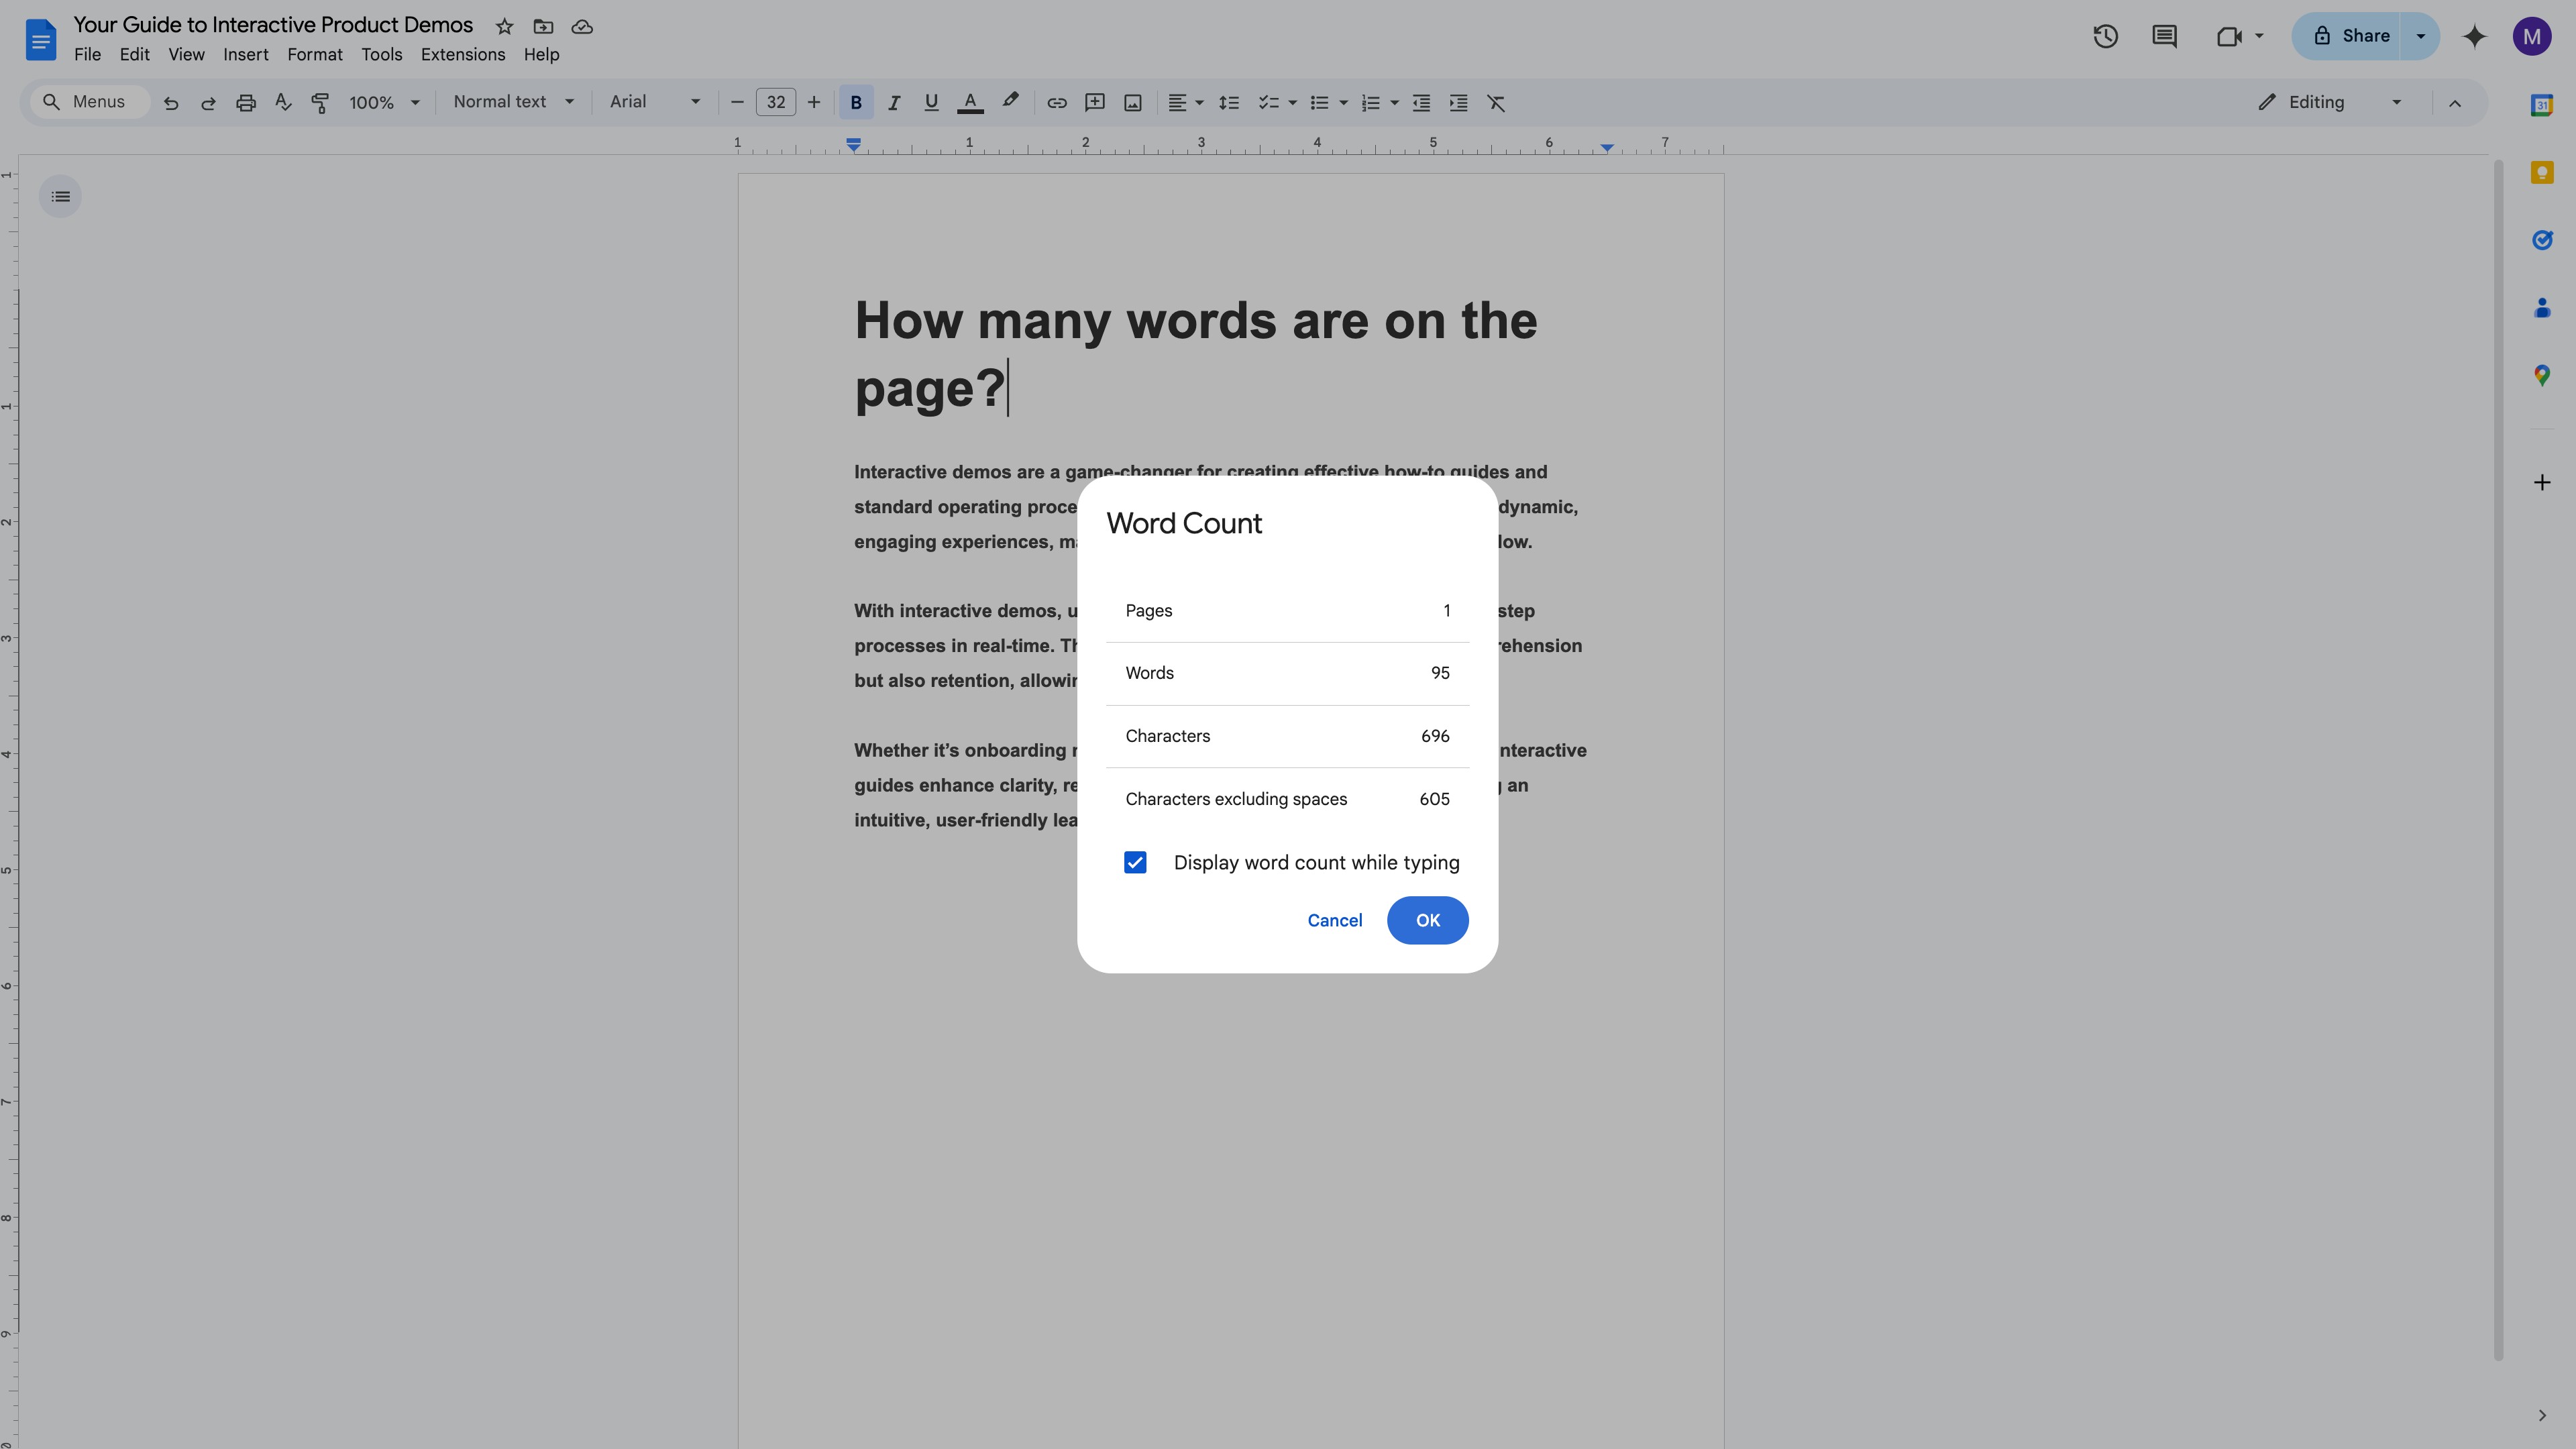
Task: Collapse the toolbar with the chevron
Action: [2455, 103]
